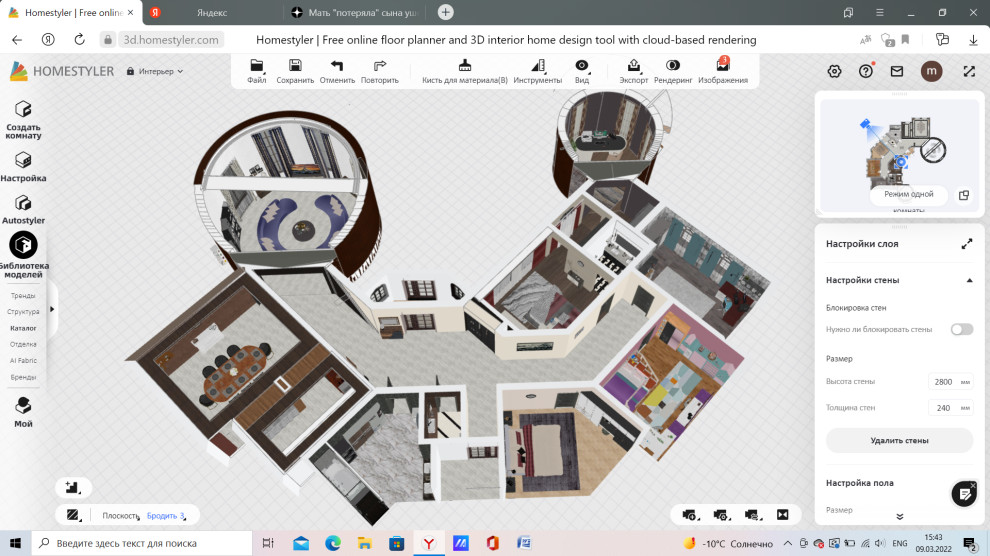Enable Режим одной комнаты single-room mode

[908, 194]
